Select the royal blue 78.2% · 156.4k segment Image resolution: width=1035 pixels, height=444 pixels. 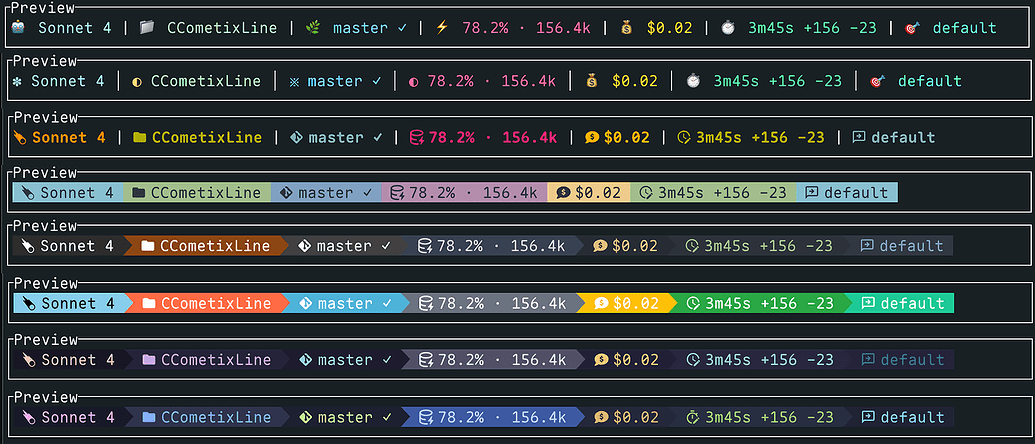(492, 418)
